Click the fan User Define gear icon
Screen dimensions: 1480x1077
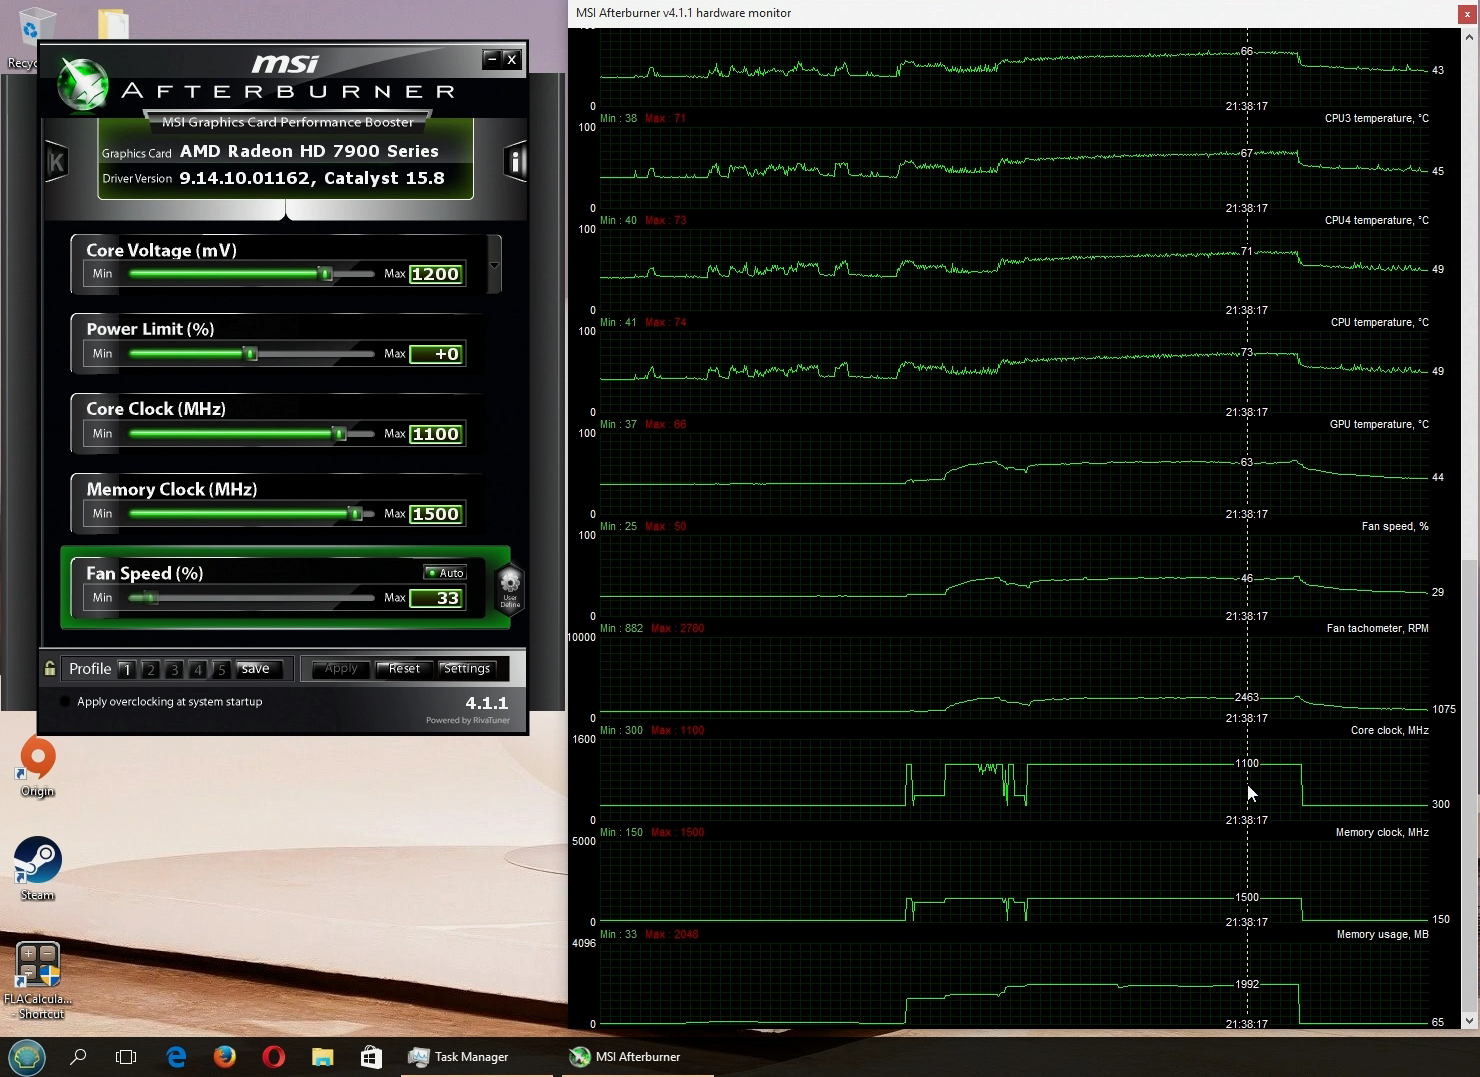(510, 587)
